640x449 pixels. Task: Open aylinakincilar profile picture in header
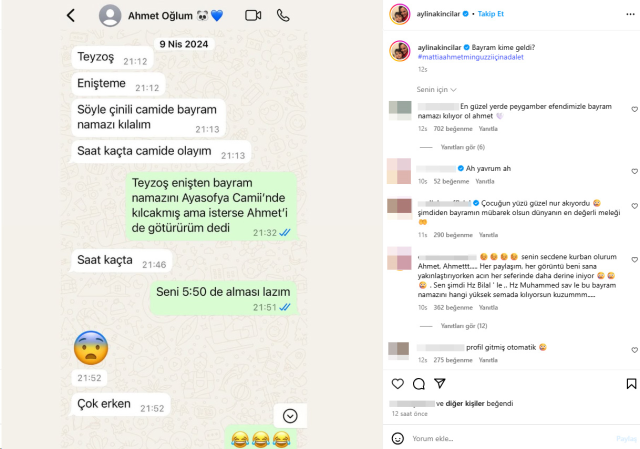tap(400, 14)
